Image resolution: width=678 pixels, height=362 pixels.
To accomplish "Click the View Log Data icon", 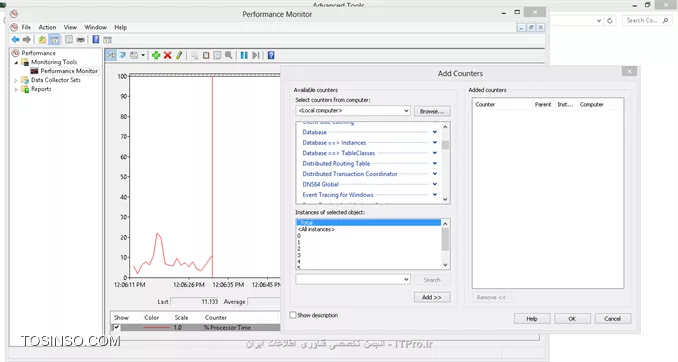I will (x=122, y=55).
